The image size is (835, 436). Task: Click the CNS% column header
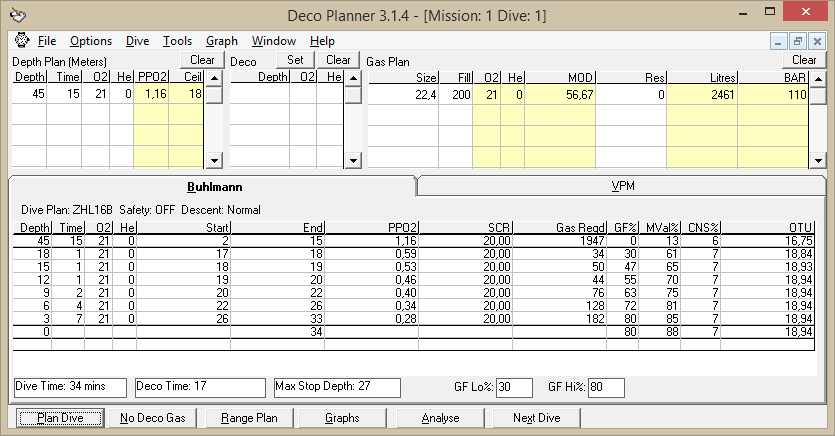click(x=701, y=228)
